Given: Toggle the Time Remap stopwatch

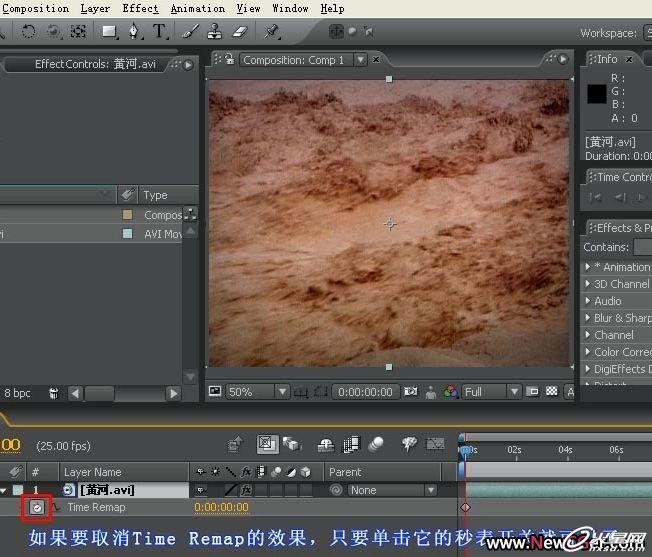Looking at the screenshot, I should point(37,508).
